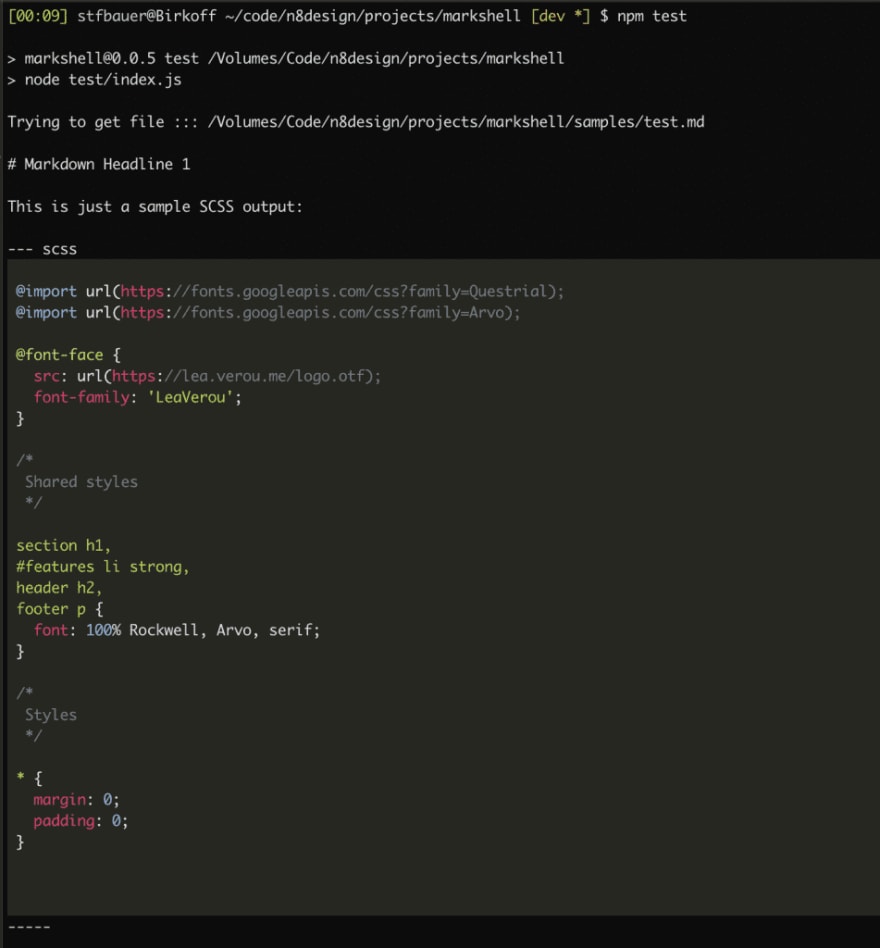Click the samples/test.md file path

456,122
